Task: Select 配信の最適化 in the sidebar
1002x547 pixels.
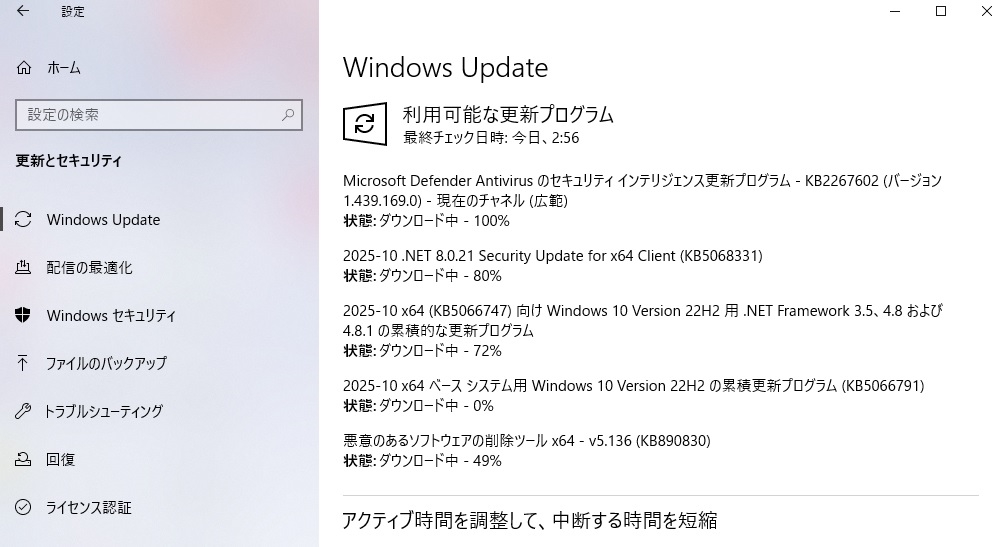Action: [89, 268]
